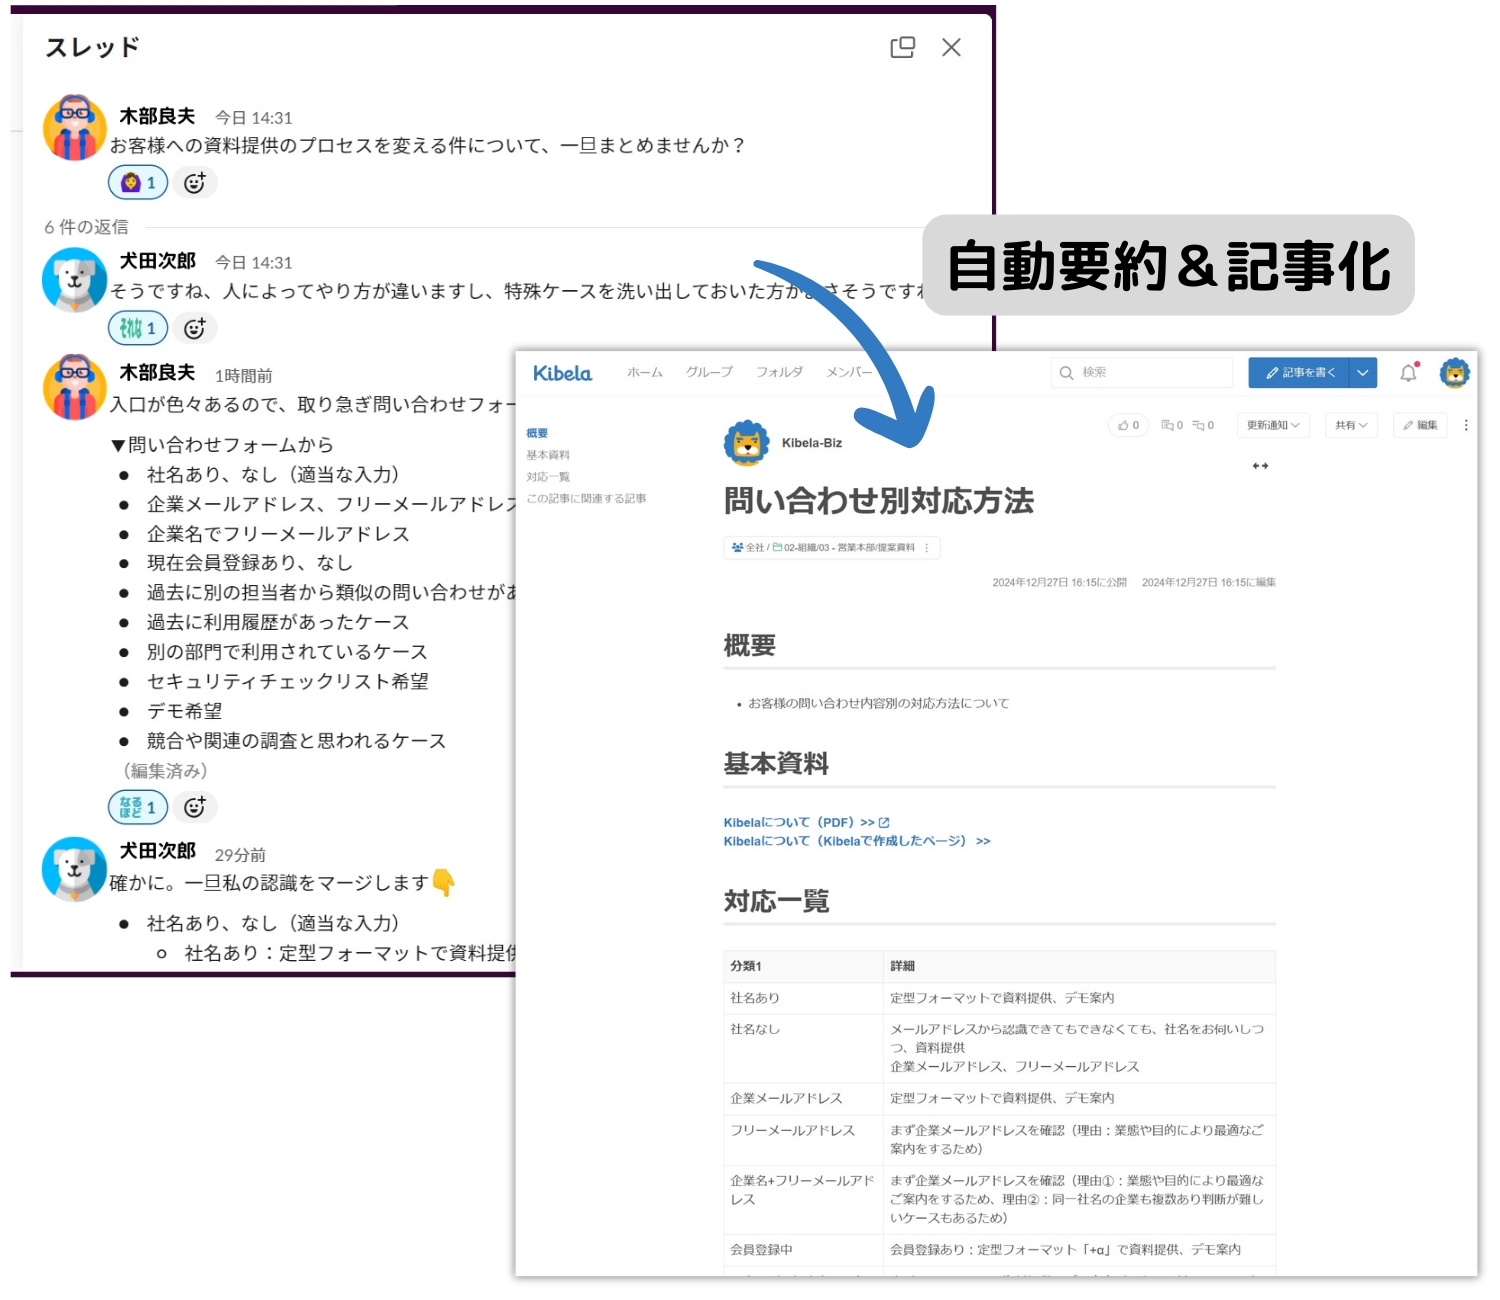Screen dimensions: 1500x1300
Task: Focus the Kibela 検索 search field
Action: point(1141,373)
